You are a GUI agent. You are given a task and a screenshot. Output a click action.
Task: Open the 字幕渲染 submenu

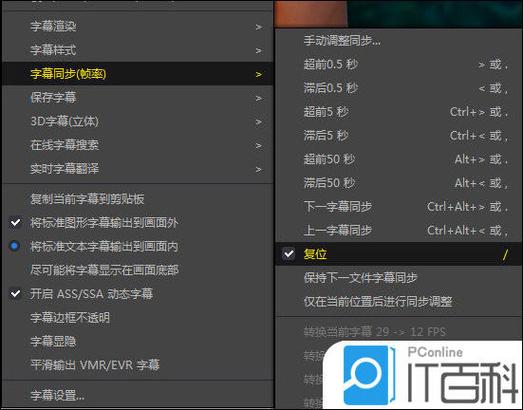click(x=137, y=26)
